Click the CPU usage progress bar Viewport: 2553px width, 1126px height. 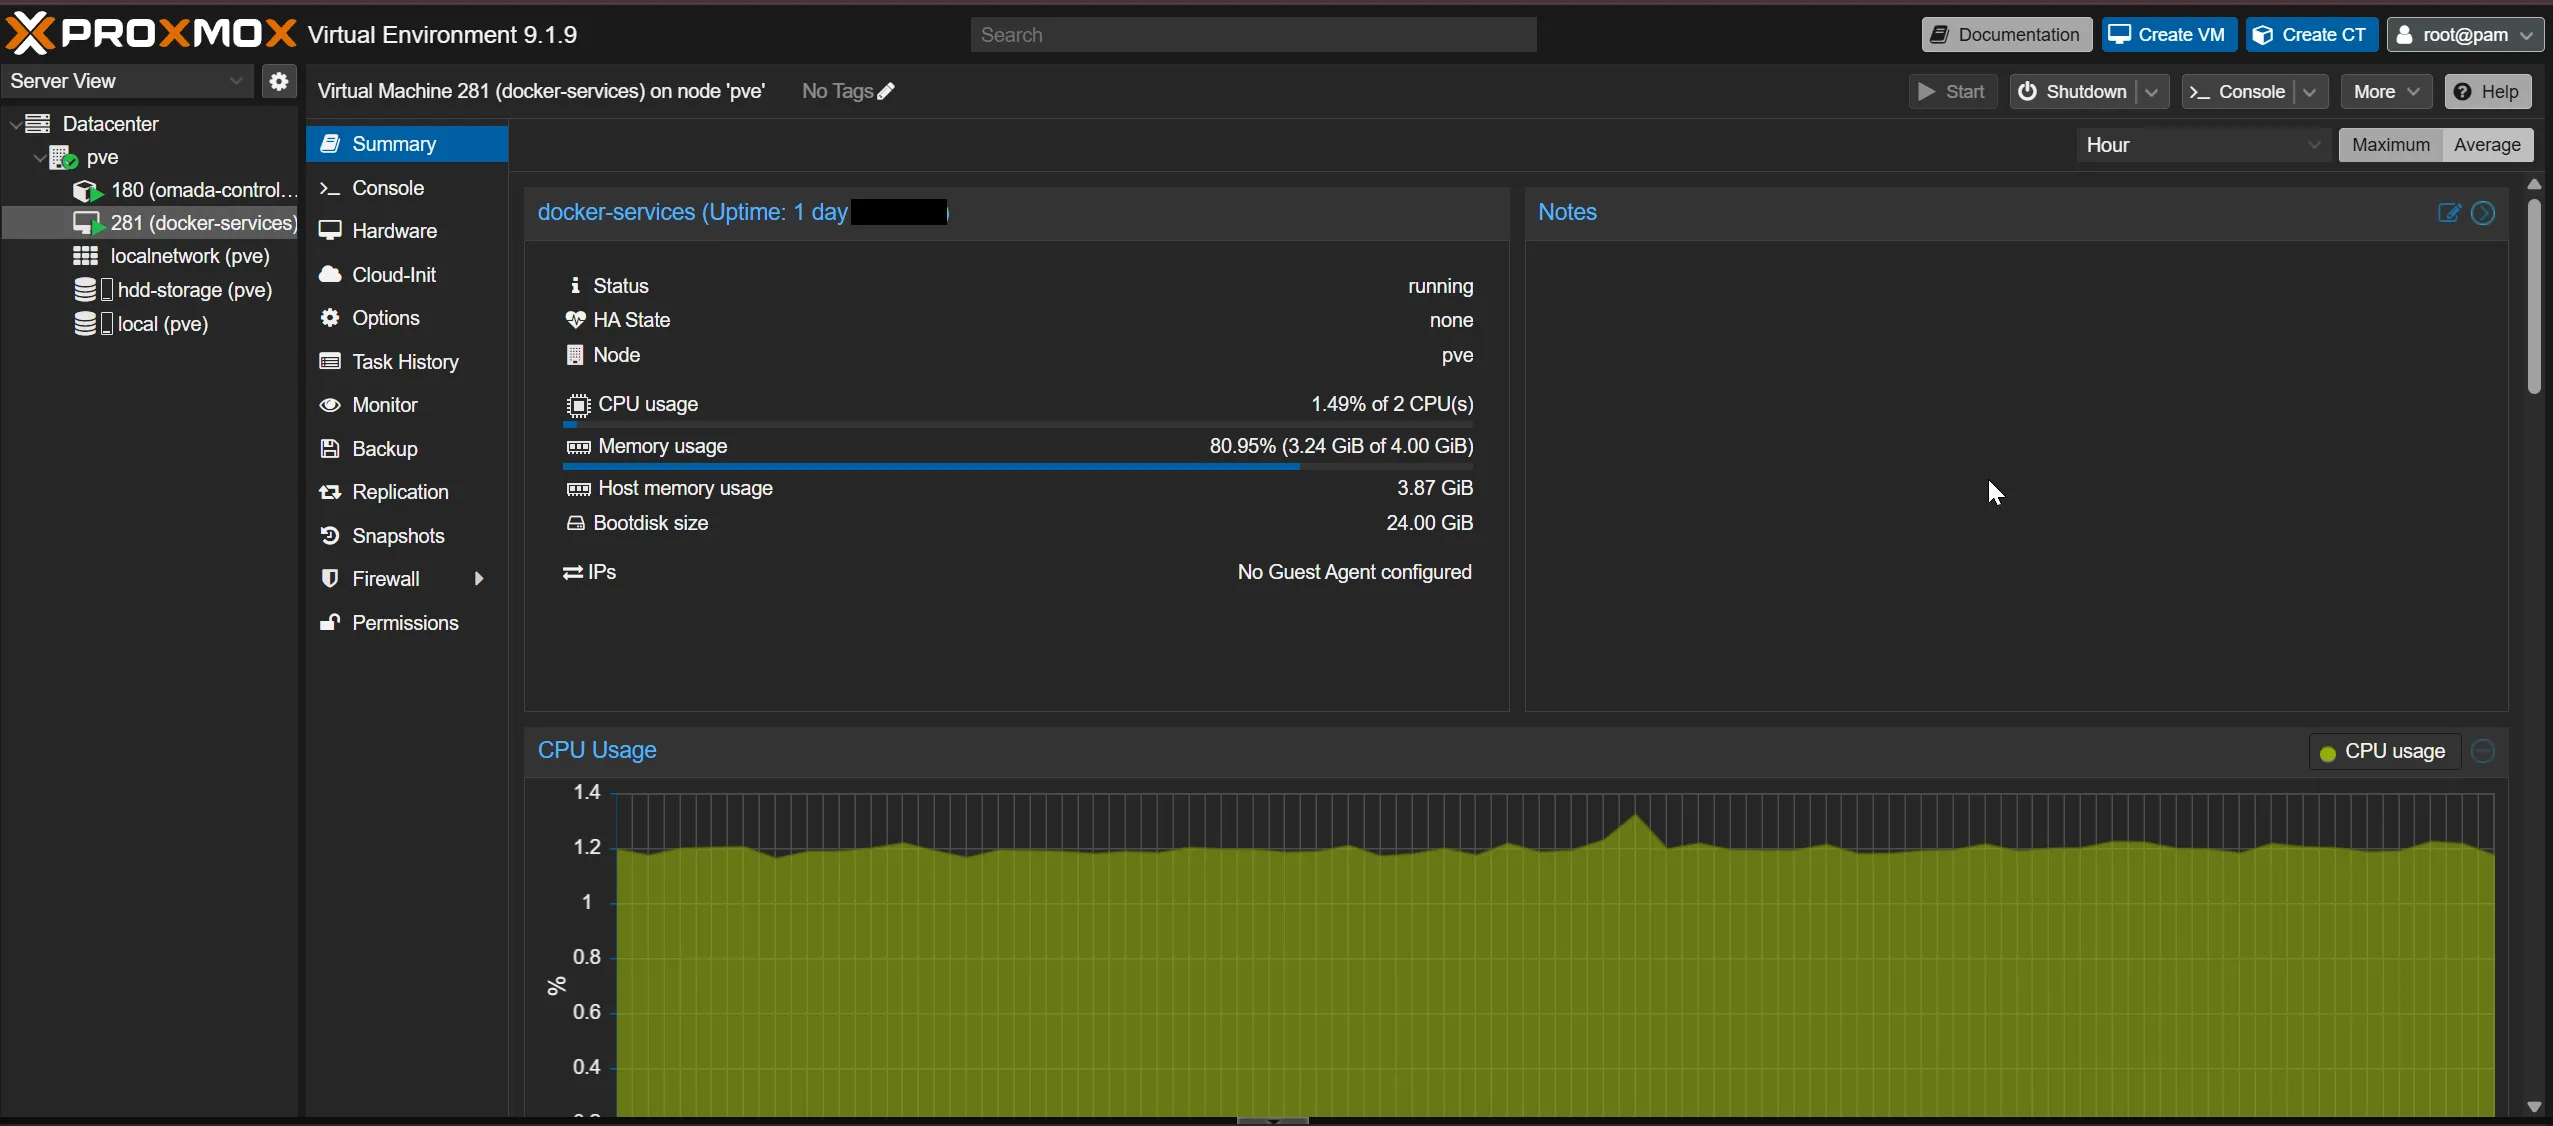(1018, 425)
